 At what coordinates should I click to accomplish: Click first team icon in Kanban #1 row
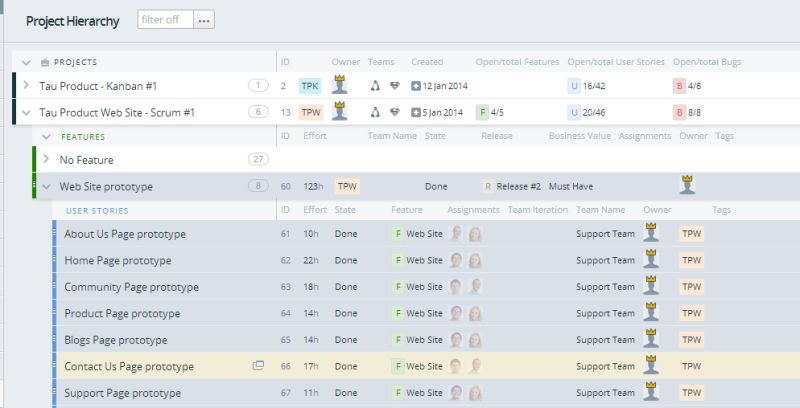(x=375, y=86)
